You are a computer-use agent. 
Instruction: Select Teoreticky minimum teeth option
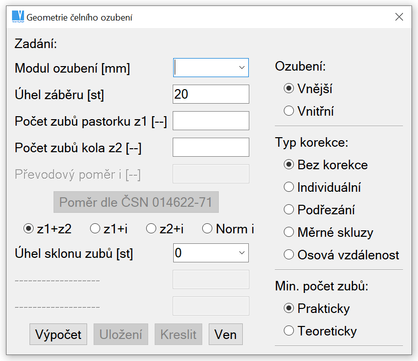pos(320,331)
